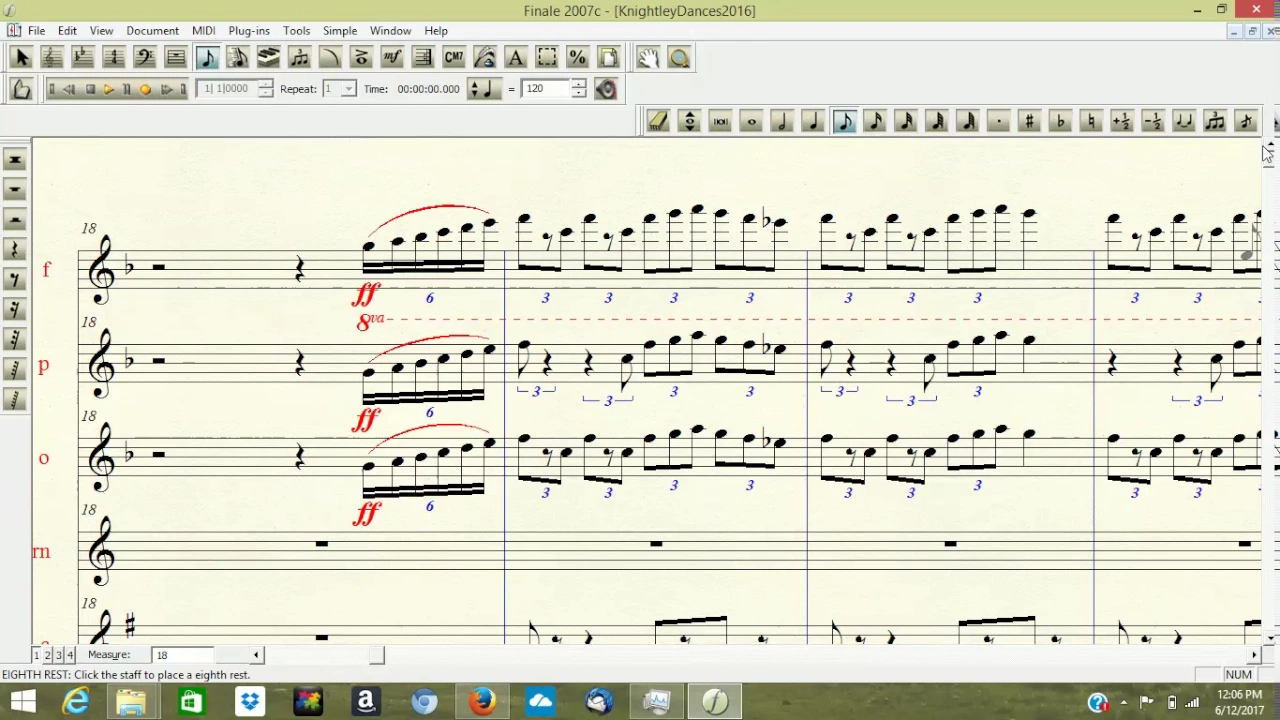Viewport: 1280px width, 720px height.
Task: Select the Resize percent tool
Action: click(x=578, y=58)
